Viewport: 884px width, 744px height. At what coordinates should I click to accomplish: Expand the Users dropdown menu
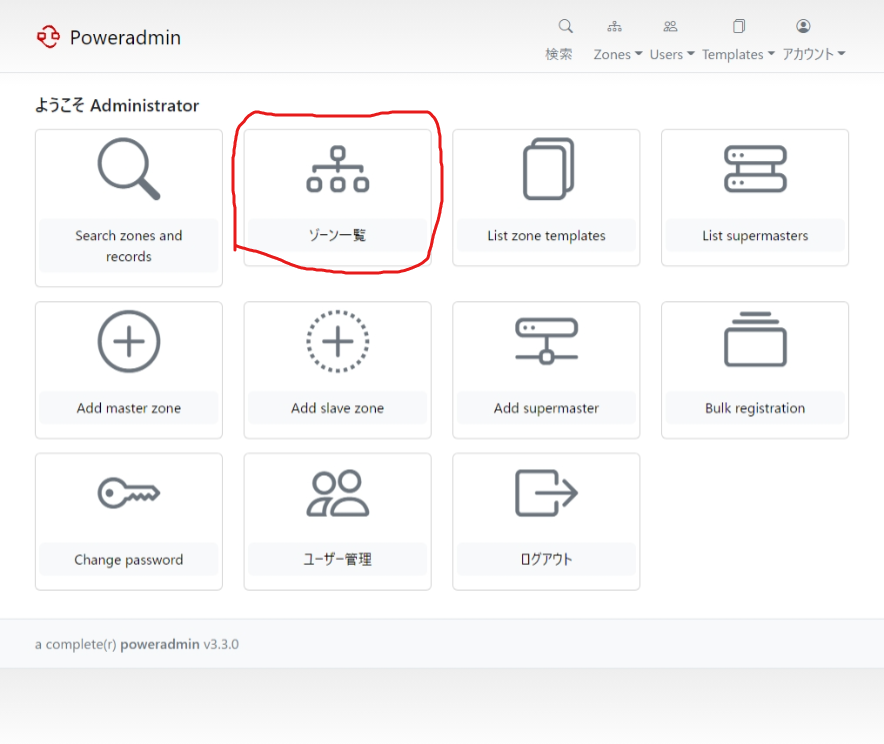(672, 54)
